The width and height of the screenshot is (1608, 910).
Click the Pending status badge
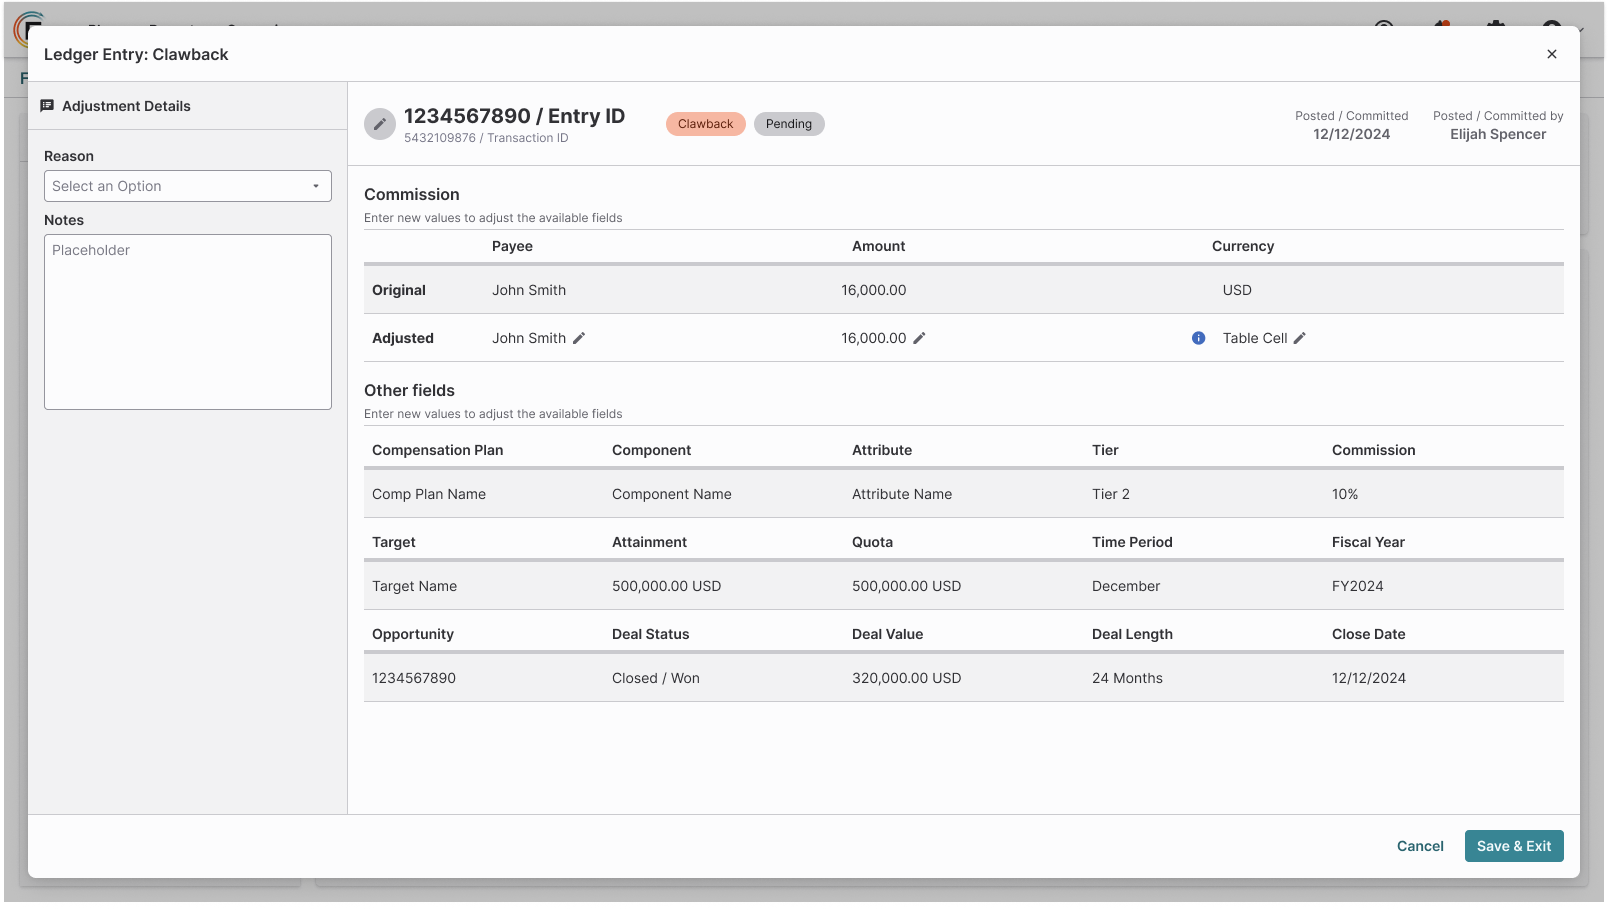click(789, 124)
